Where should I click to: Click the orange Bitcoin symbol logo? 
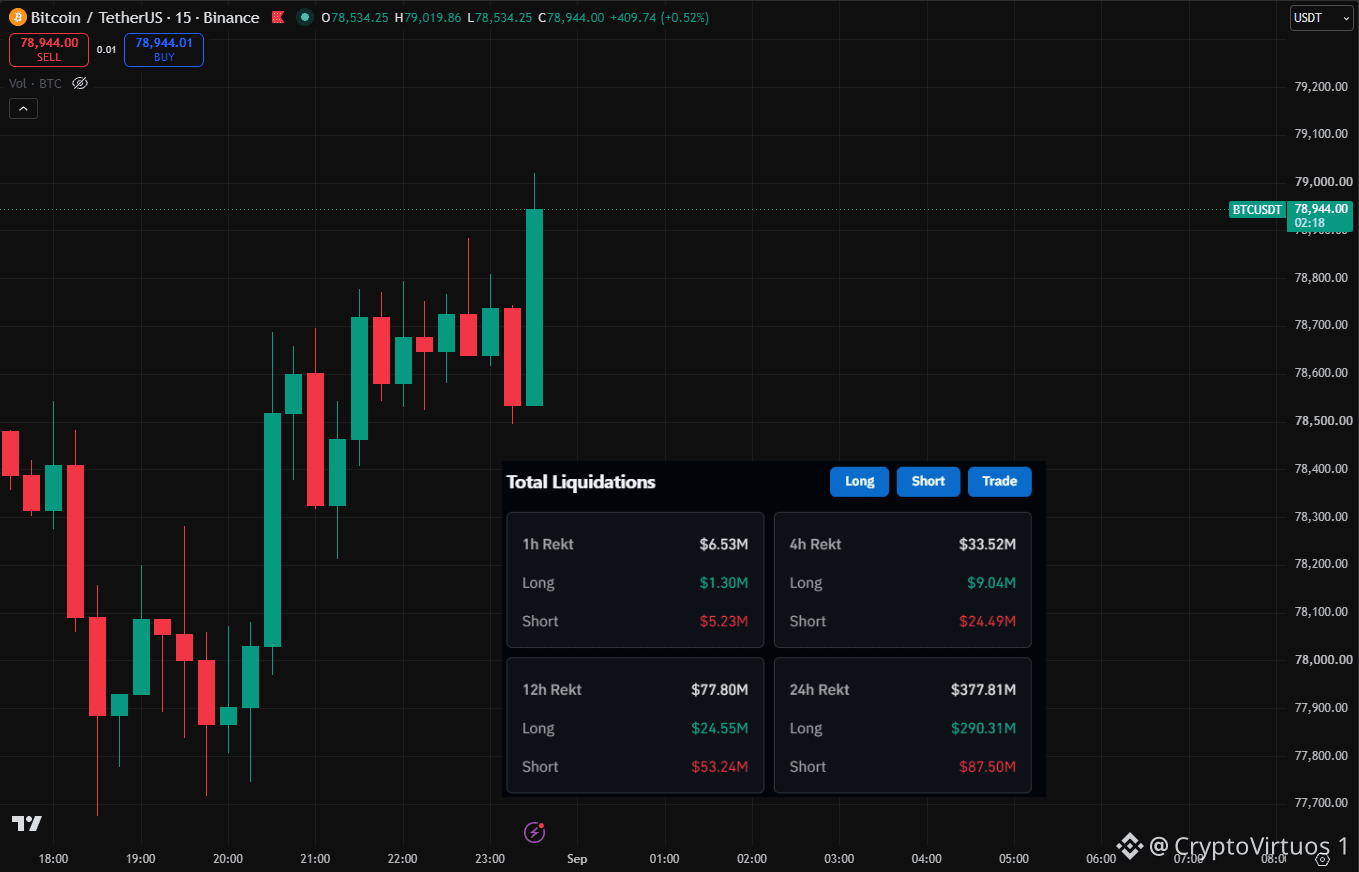[17, 17]
